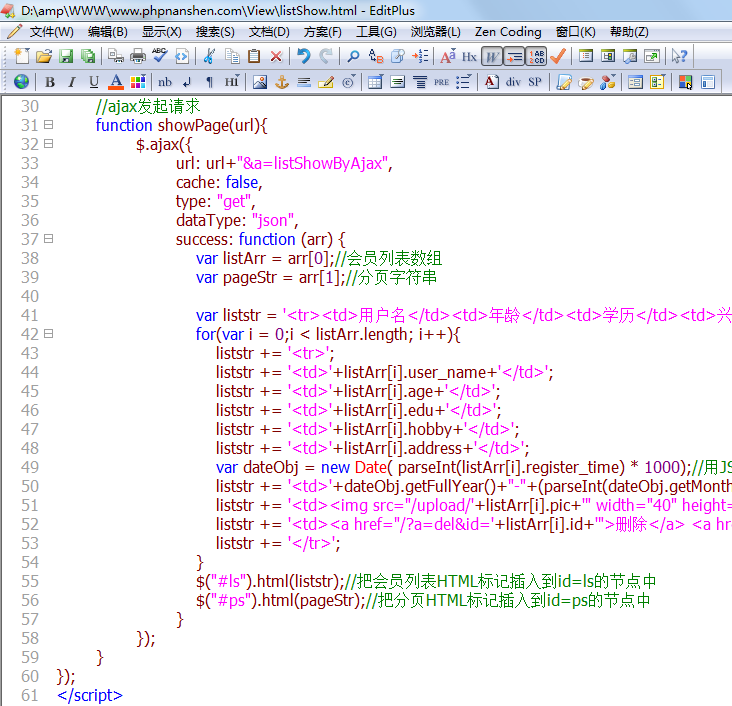Apply Bold HTML tag
Screen dimensions: 732x706
coord(50,82)
